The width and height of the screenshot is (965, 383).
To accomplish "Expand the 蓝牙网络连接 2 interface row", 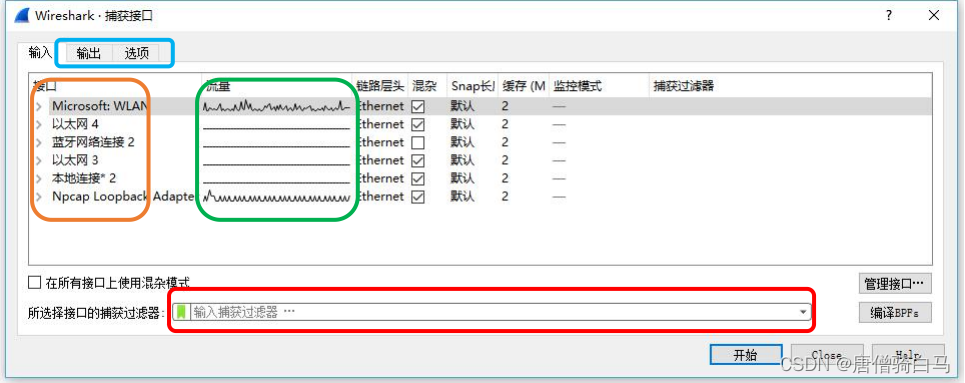I will tap(39, 142).
